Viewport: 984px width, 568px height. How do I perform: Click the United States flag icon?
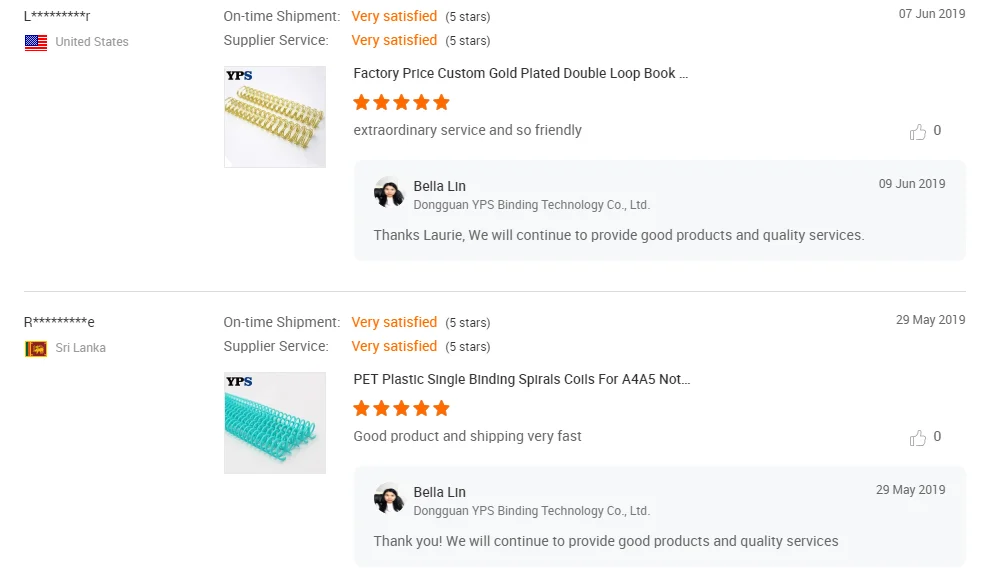(36, 42)
